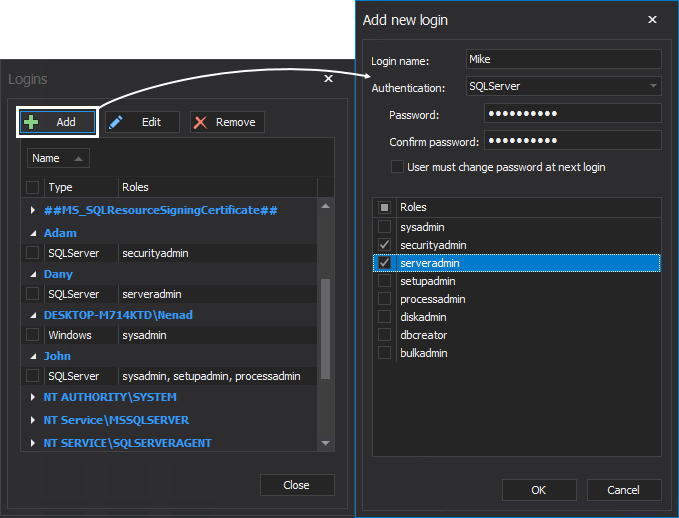Viewport: 679px width, 518px height.
Task: Click the Login name field
Action: pyautogui.click(x=563, y=59)
